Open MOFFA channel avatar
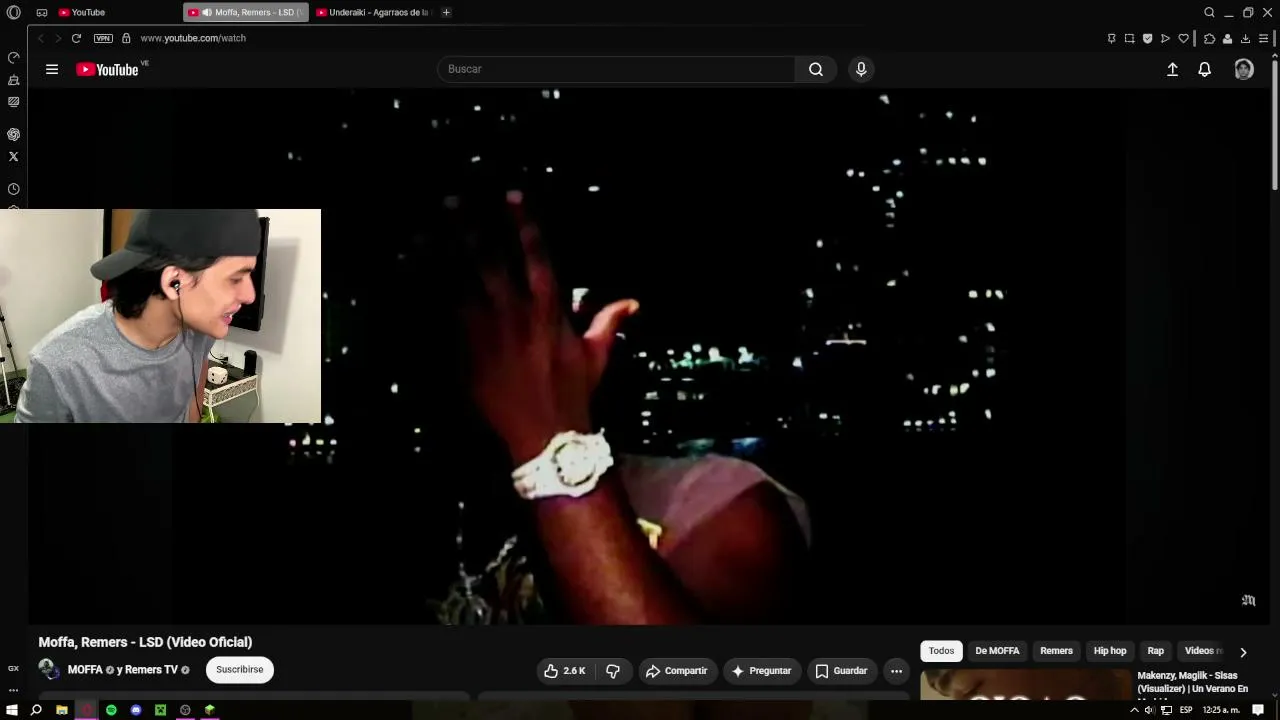Screen dimensions: 1280x720 click(x=49, y=669)
